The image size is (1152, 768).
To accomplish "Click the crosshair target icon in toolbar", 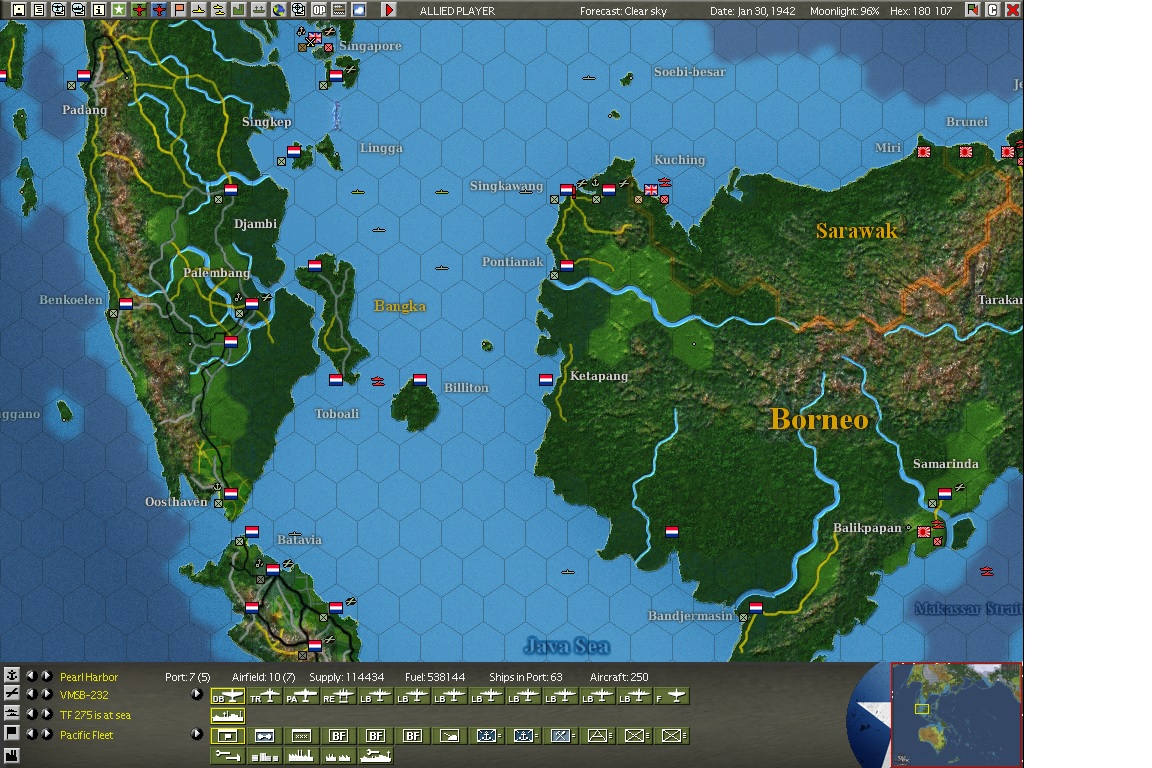I will coord(298,10).
